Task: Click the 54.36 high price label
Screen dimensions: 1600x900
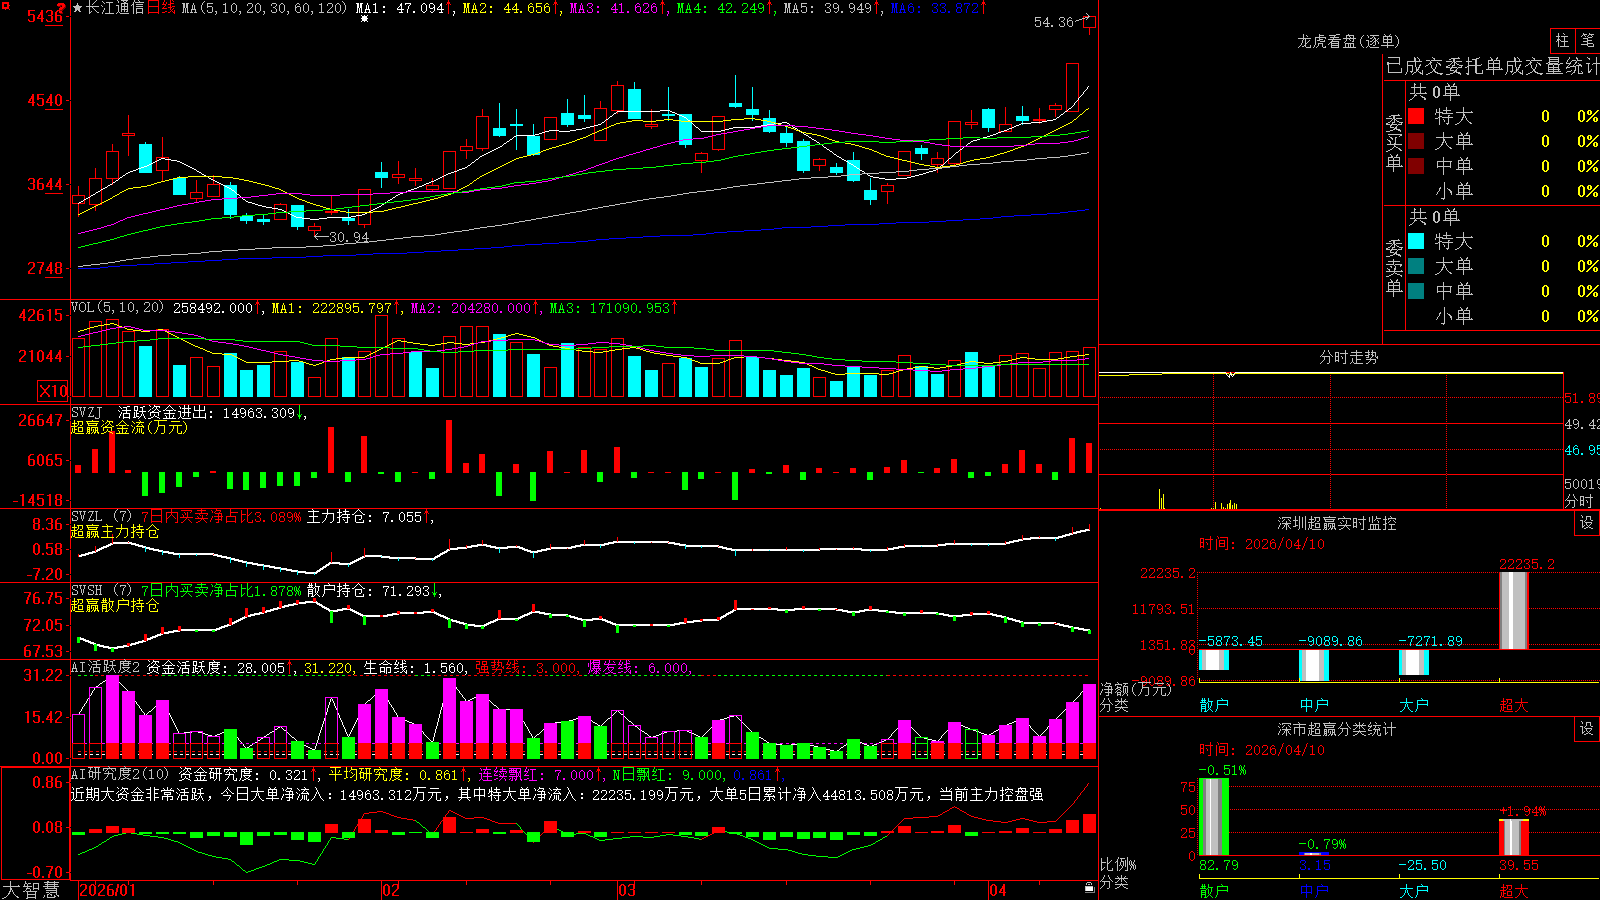Action: [1054, 22]
